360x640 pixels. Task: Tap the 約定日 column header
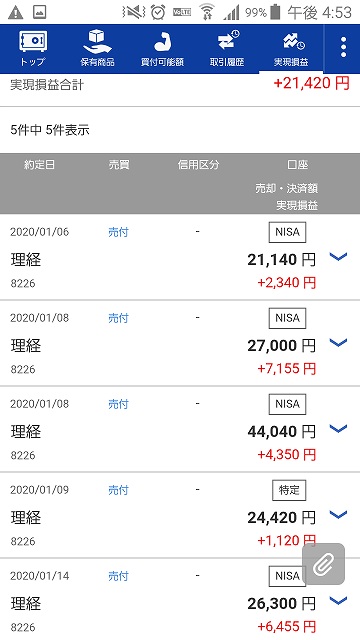(x=39, y=165)
